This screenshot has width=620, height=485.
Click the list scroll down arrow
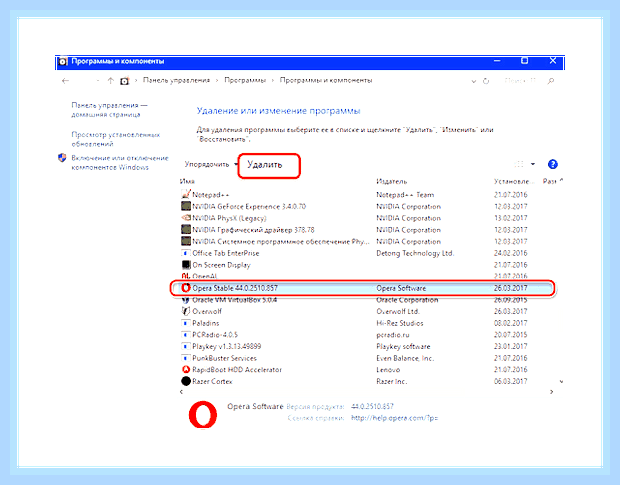pyautogui.click(x=561, y=382)
